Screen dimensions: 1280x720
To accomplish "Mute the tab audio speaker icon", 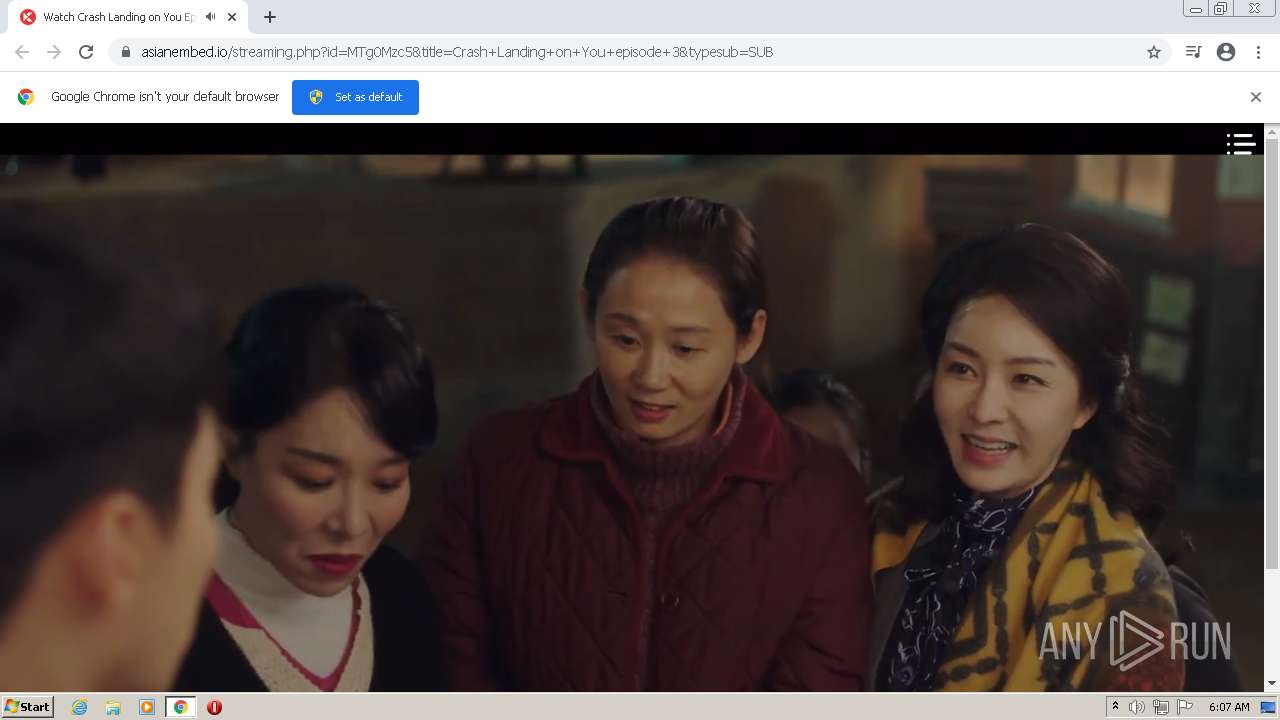I will [210, 17].
